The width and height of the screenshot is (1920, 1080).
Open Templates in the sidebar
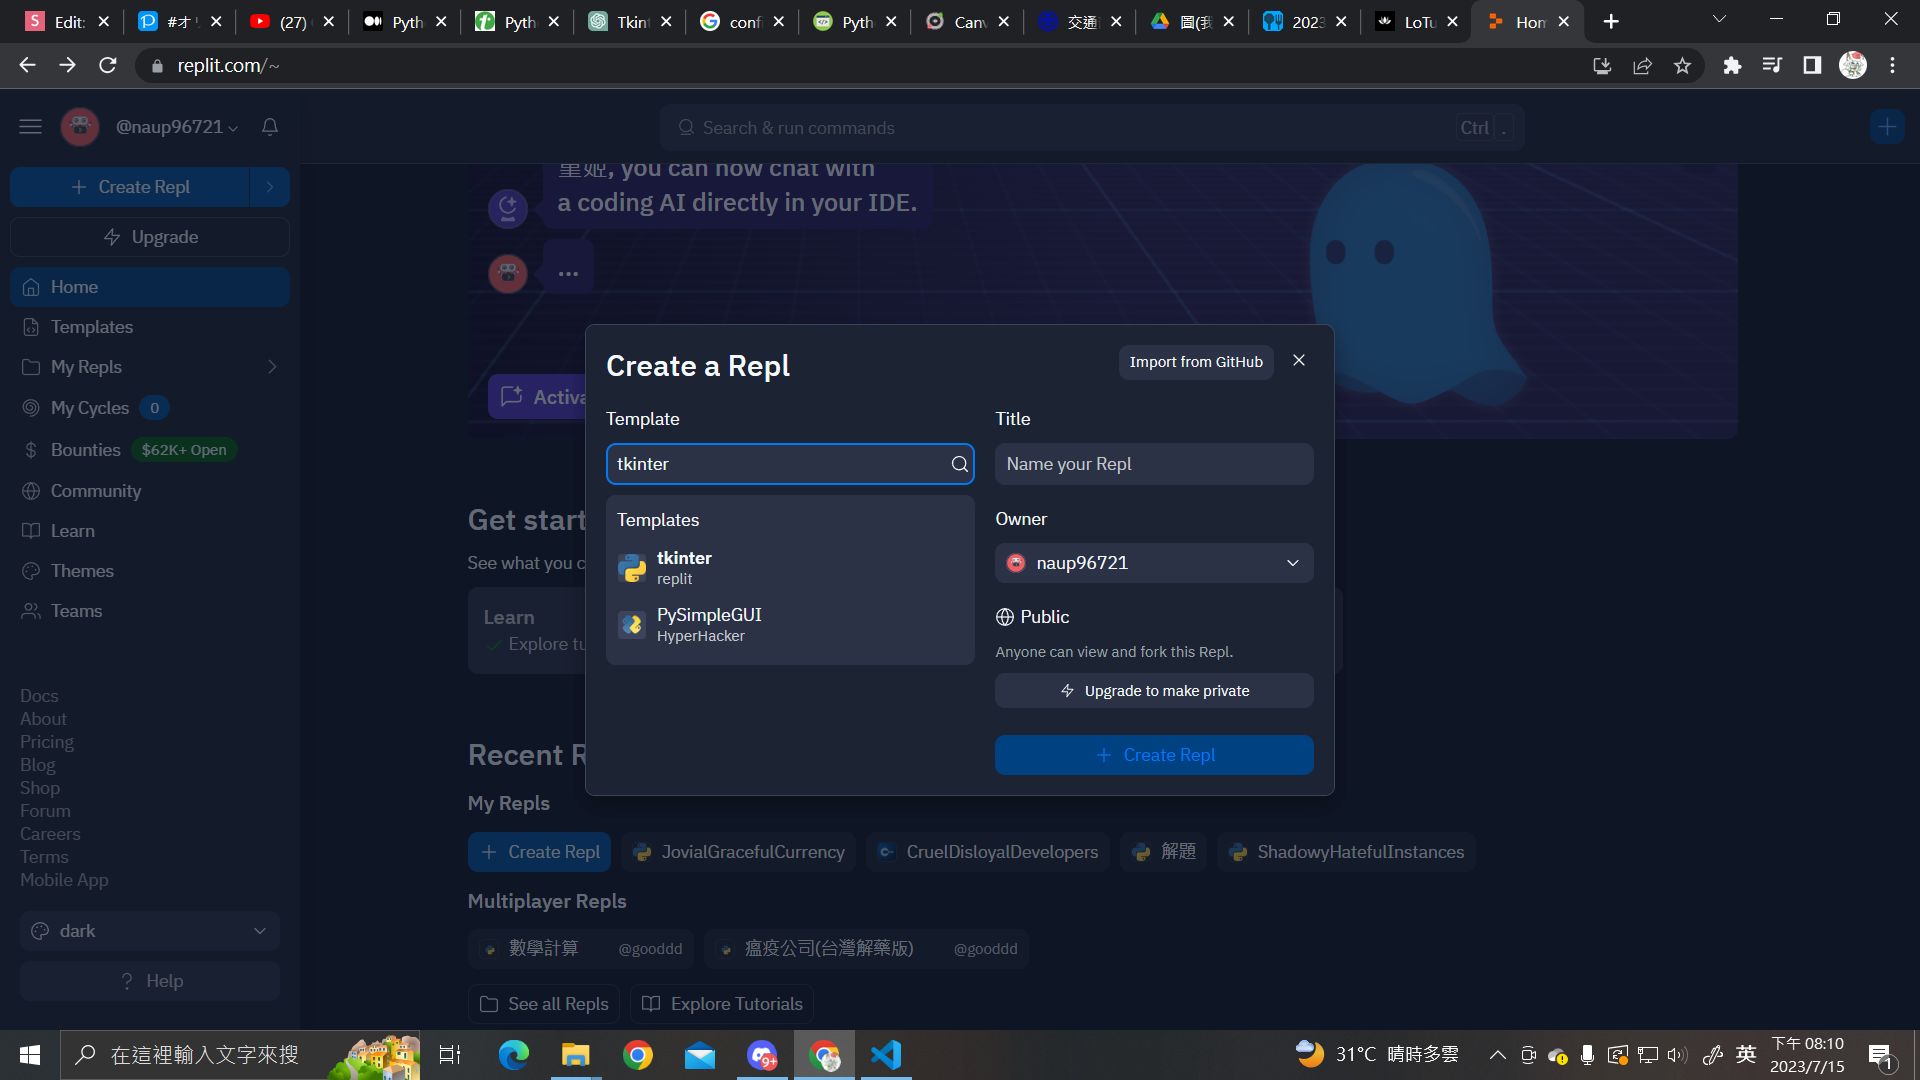point(91,327)
